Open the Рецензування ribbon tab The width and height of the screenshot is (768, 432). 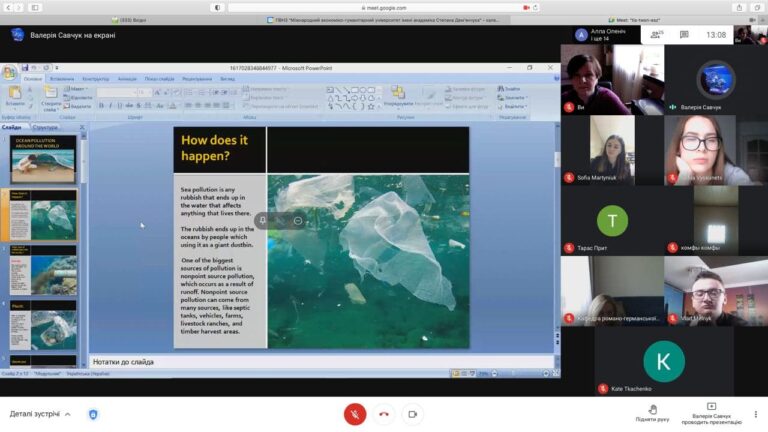(197, 79)
